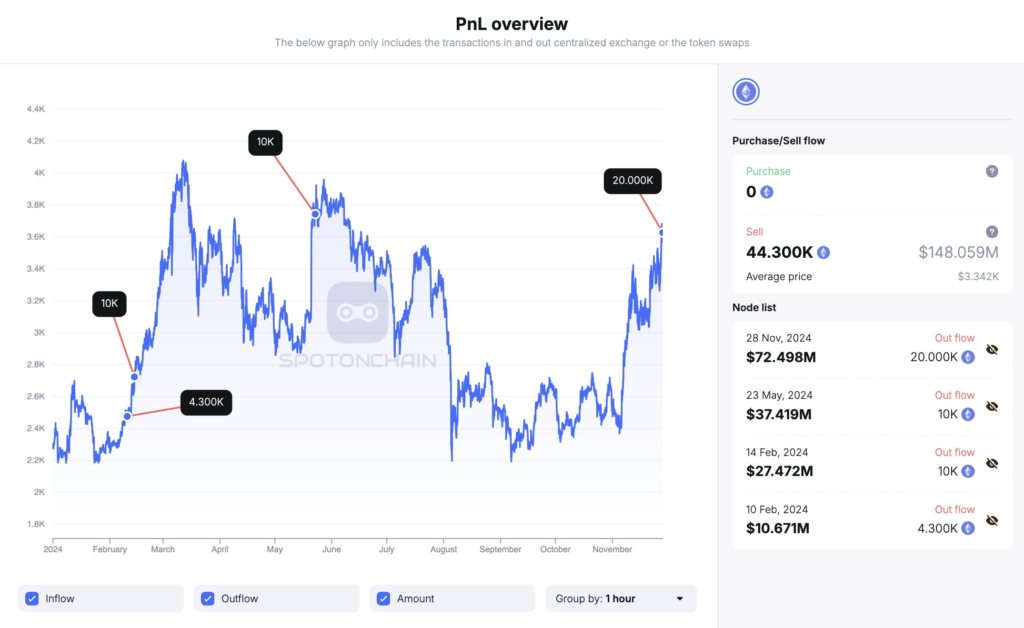Click the Ethereum icon next to Purchase 0
Image resolution: width=1024 pixels, height=628 pixels.
pyautogui.click(x=767, y=192)
